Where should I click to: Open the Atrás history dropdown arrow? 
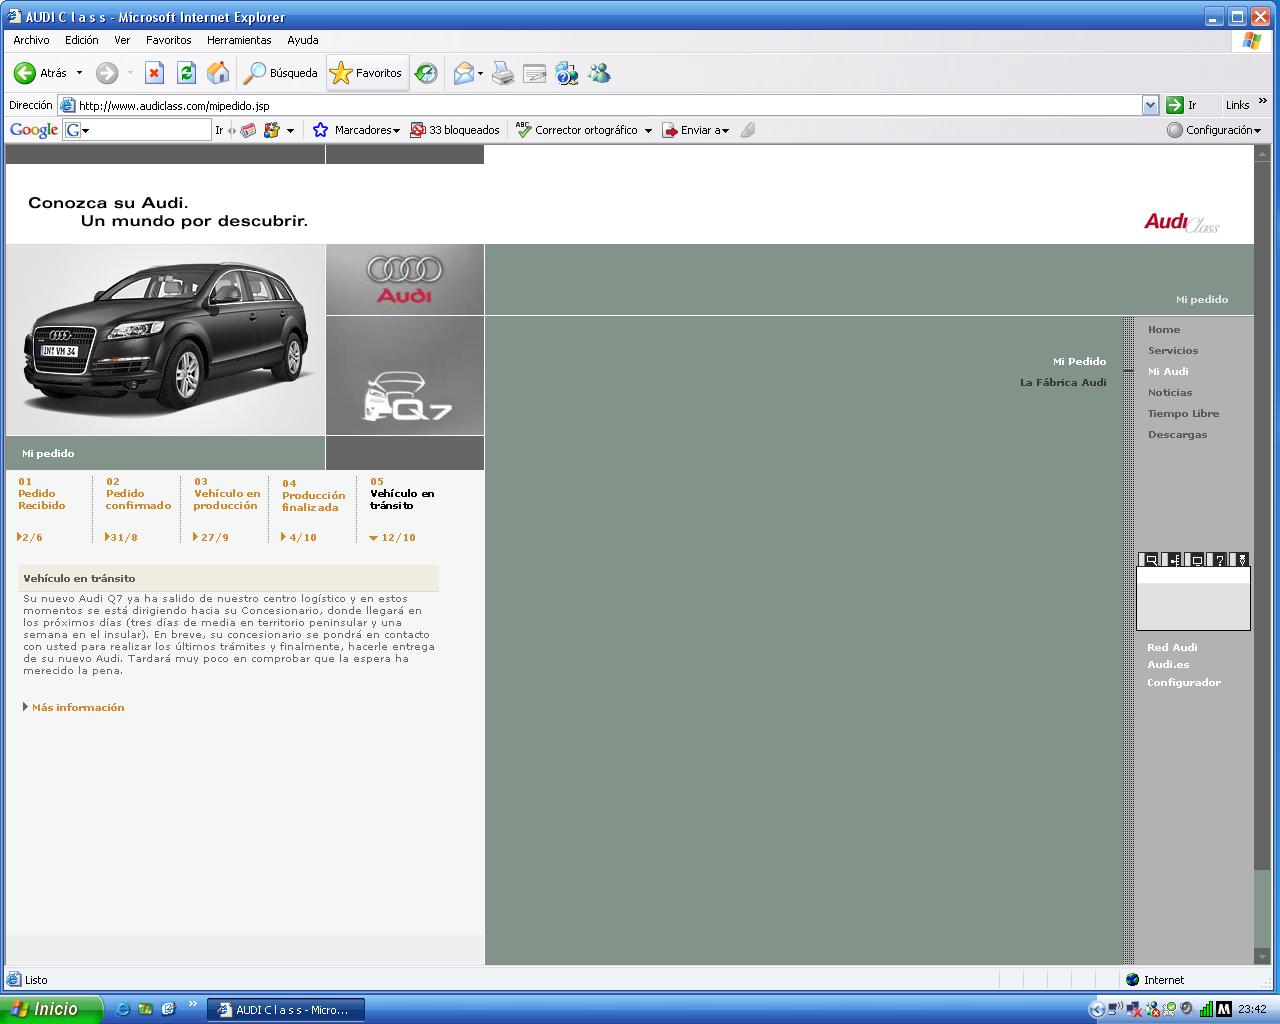(79, 73)
